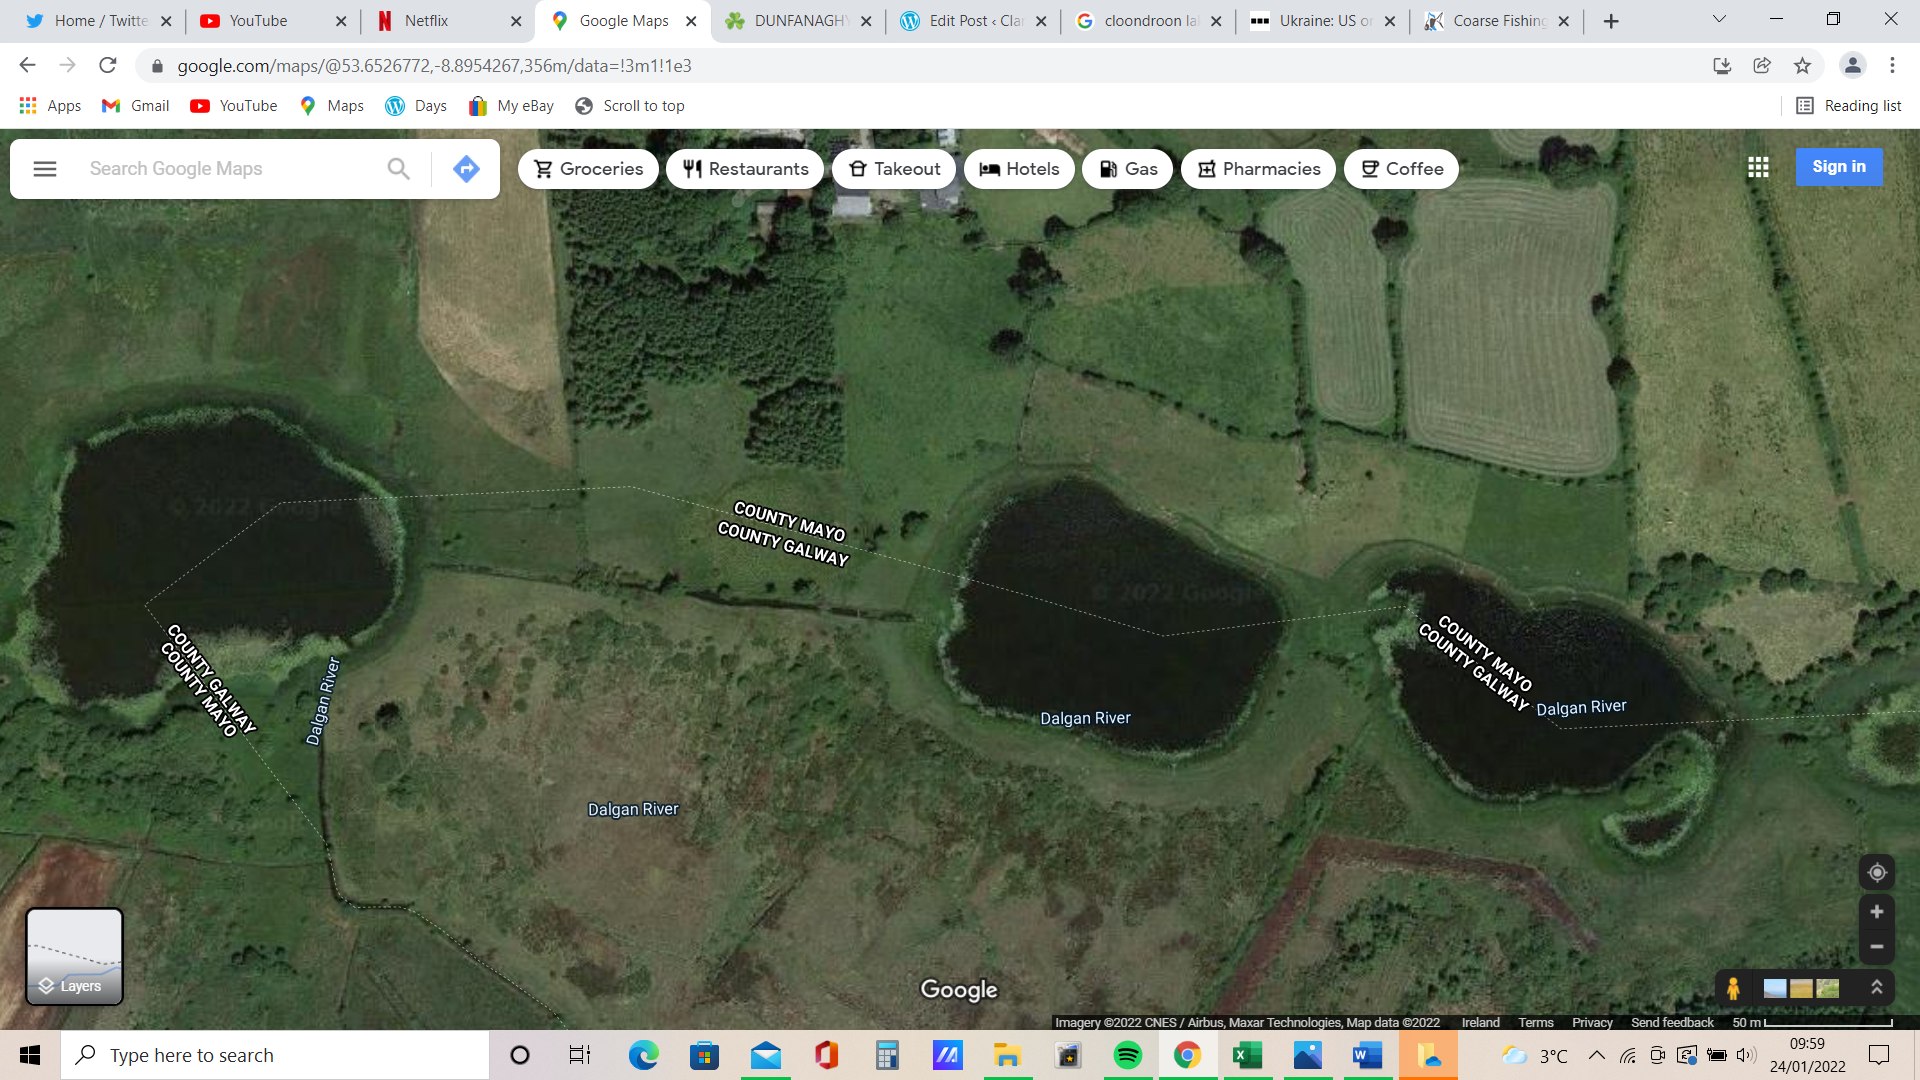The height and width of the screenshot is (1080, 1920).
Task: Toggle the Layers map view thumbnail
Action: coord(74,956)
